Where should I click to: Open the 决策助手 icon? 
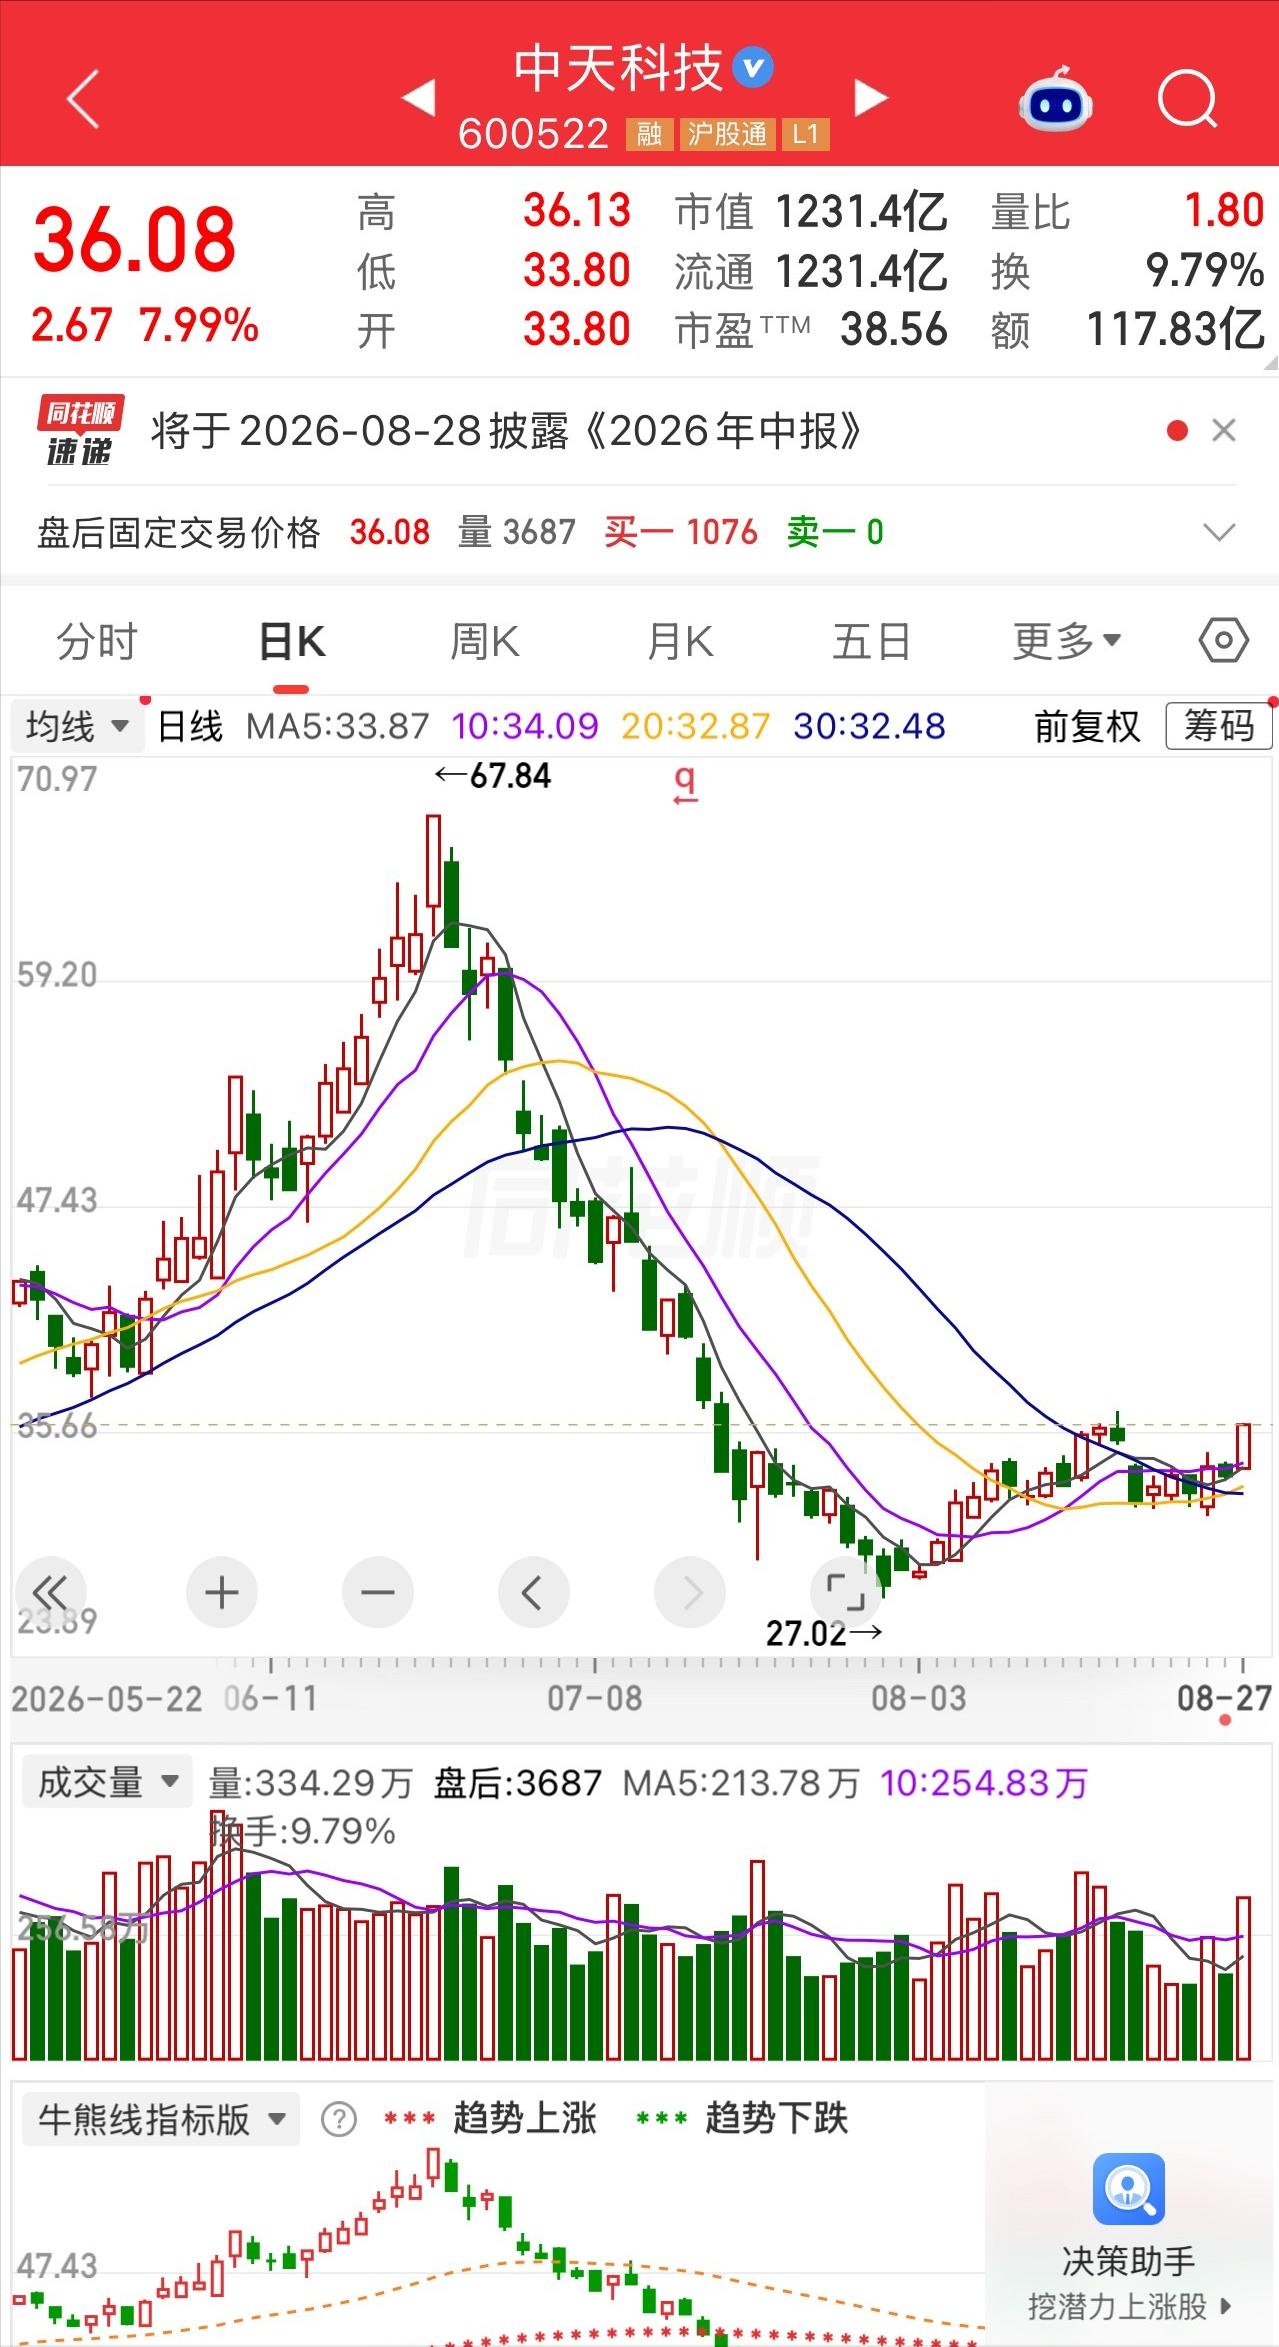[x=1128, y=2189]
